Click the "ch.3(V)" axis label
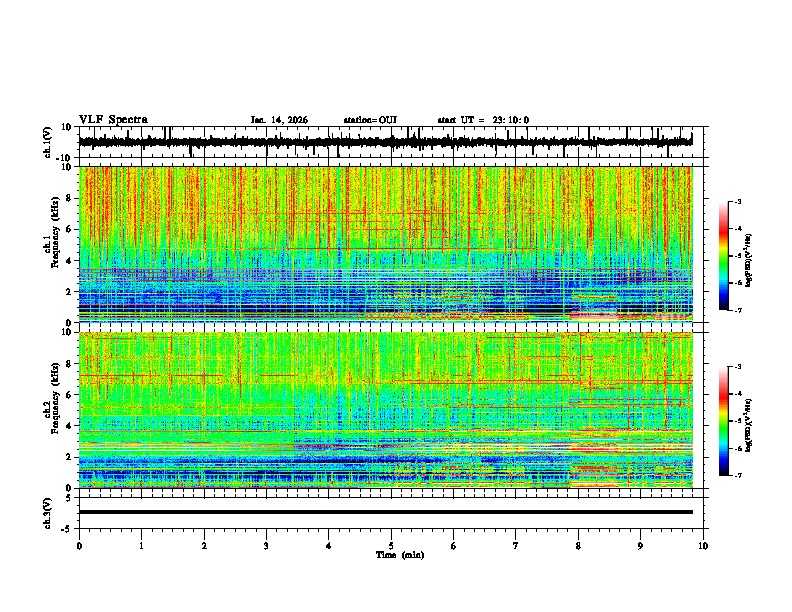This screenshot has width=792, height=612. click(48, 513)
